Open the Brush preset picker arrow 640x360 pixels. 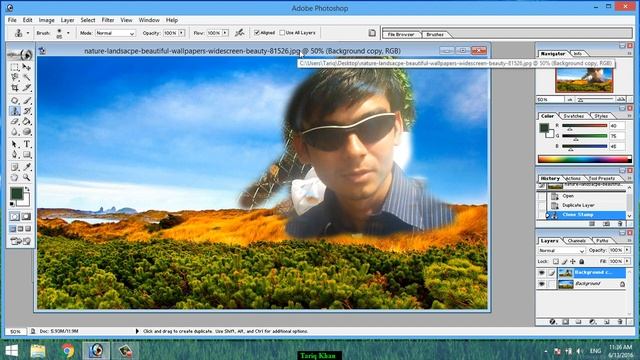68,33
